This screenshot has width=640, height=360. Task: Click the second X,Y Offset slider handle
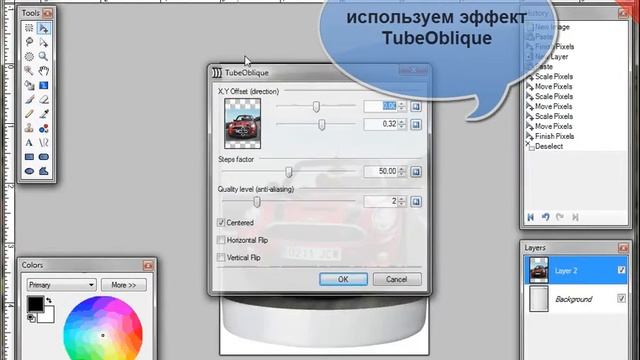[x=322, y=124]
